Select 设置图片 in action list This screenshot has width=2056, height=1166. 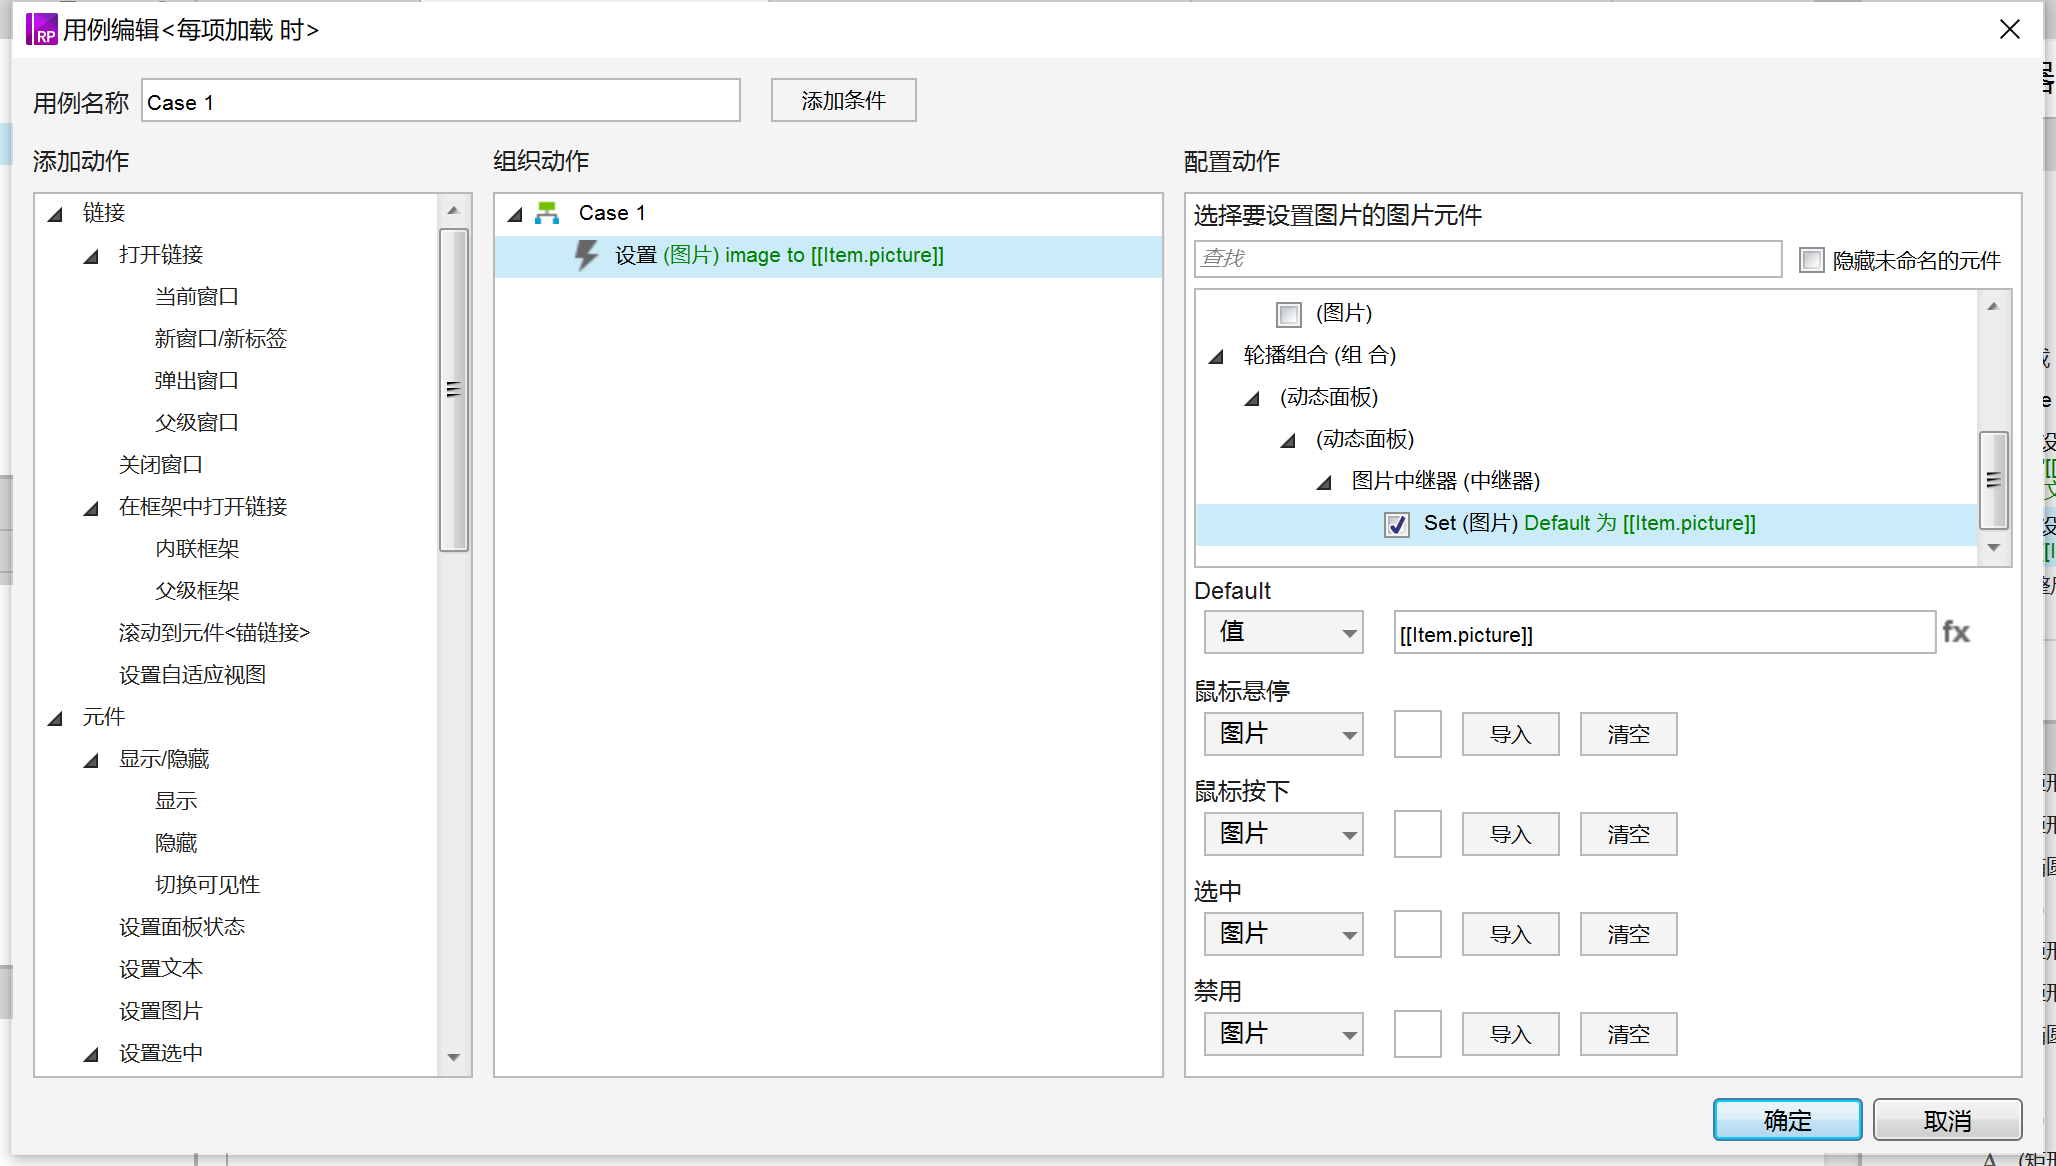160,1011
